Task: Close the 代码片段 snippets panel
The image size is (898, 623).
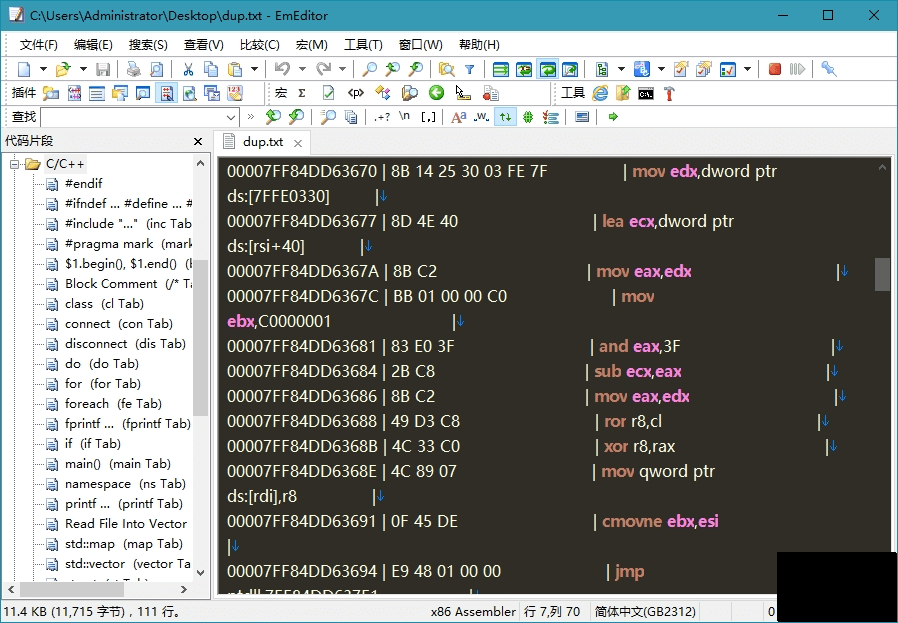Action: pos(198,141)
